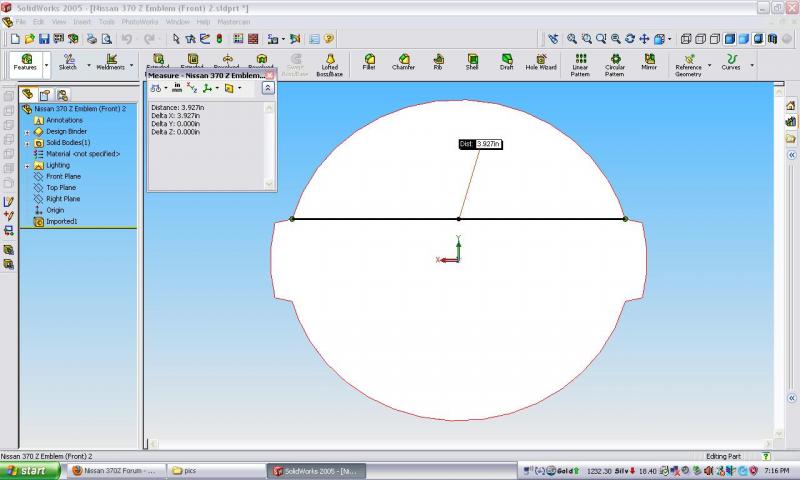The image size is (800, 480).
Task: Open the Sketch toolbar dropdown arrow
Action: [89, 65]
